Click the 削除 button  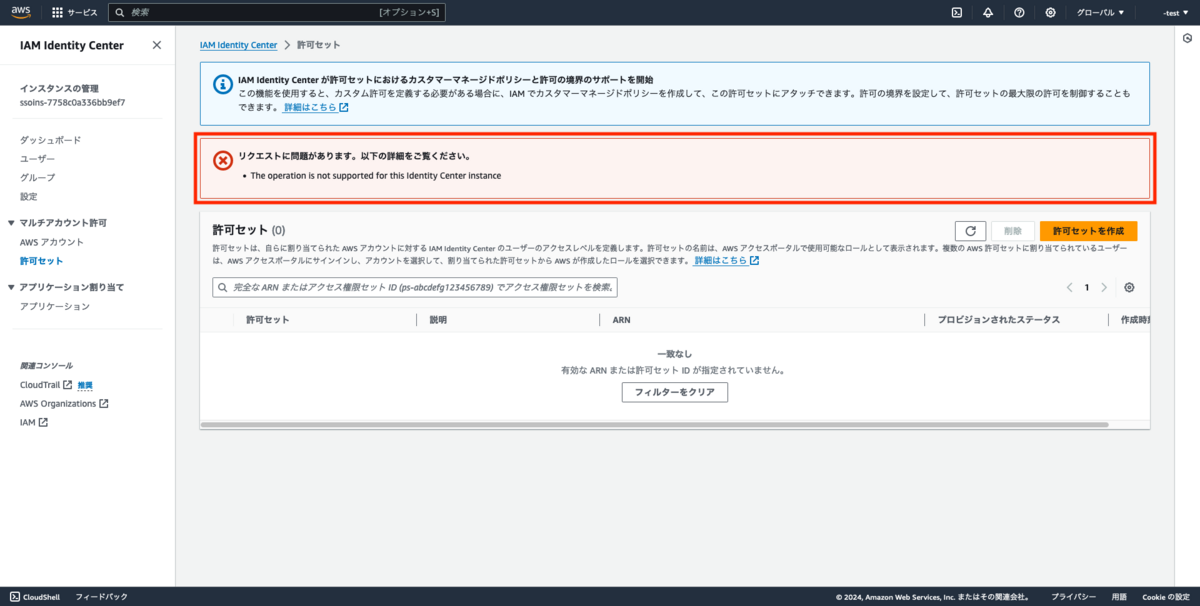coord(1013,230)
